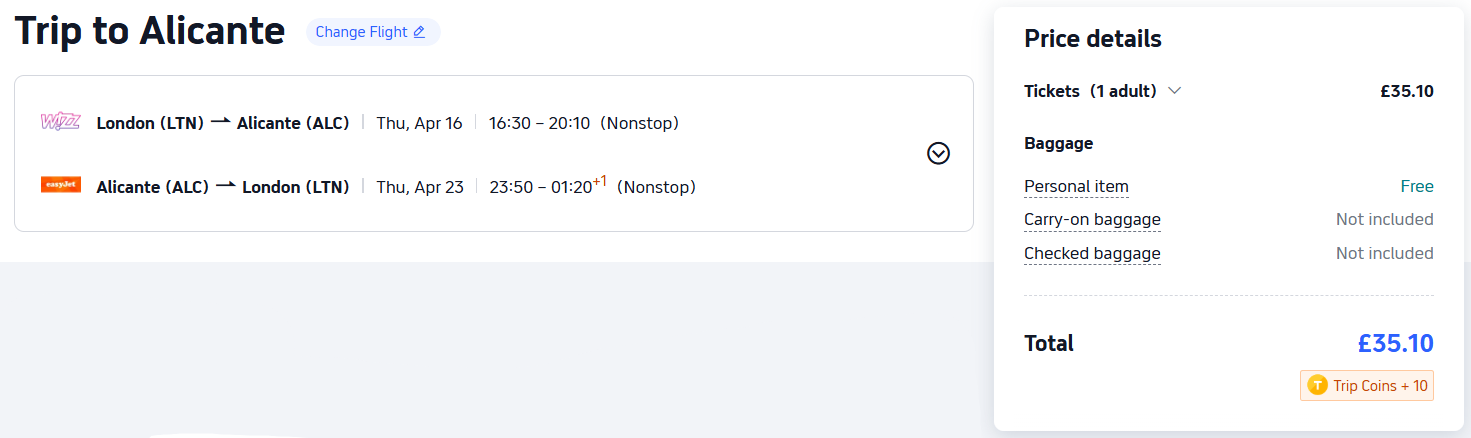Screen dimensions: 1471x438
Task: Open the Personal item info link
Action: (1076, 186)
